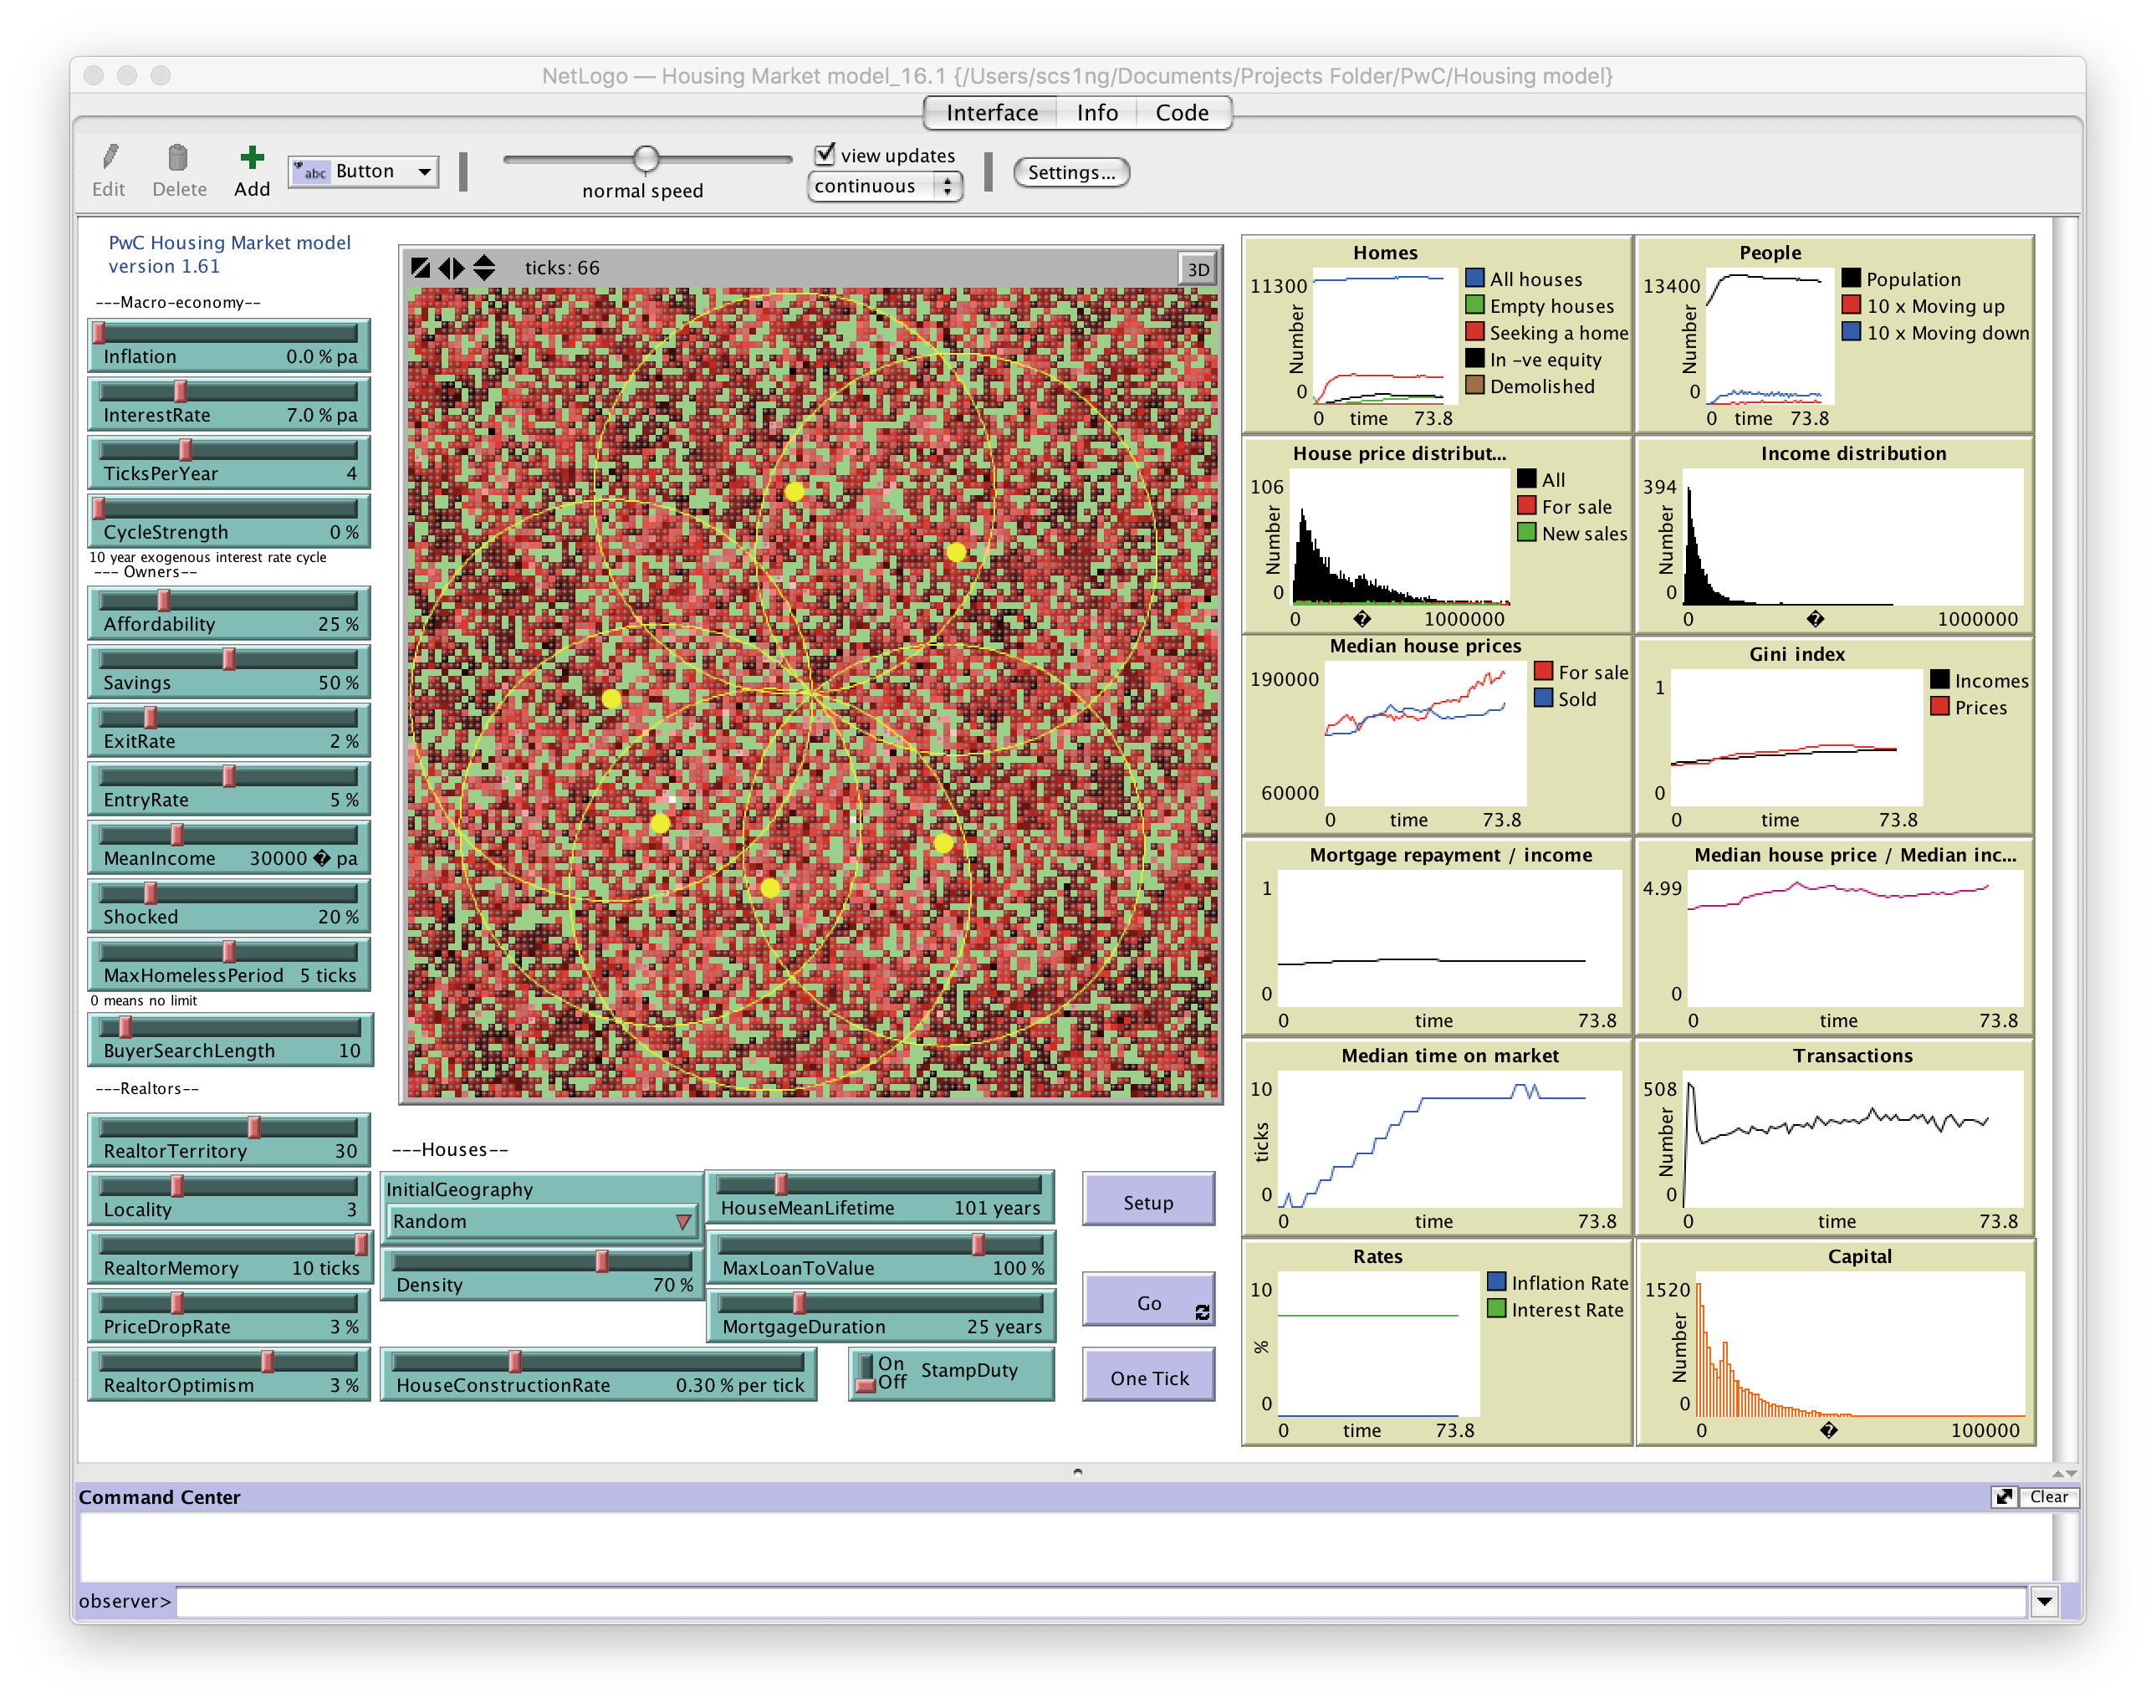
Task: Click the 3D view button
Action: tap(1197, 269)
